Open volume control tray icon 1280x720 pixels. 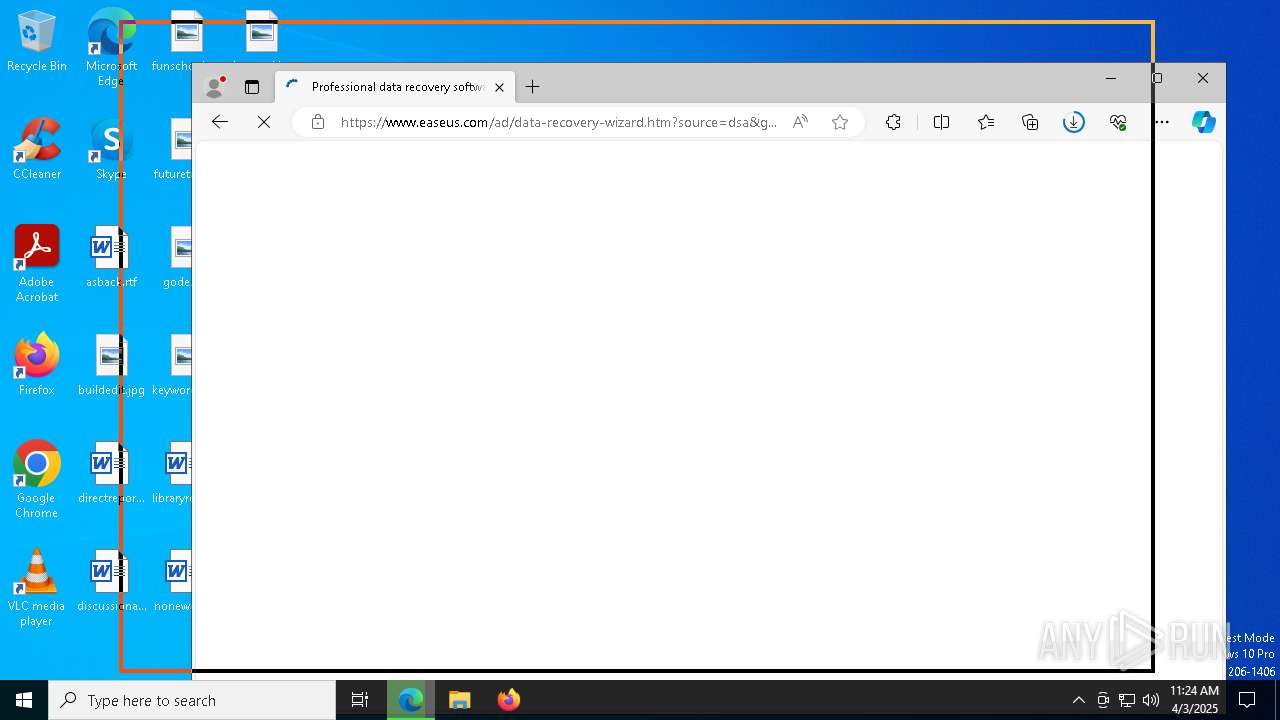point(1151,700)
